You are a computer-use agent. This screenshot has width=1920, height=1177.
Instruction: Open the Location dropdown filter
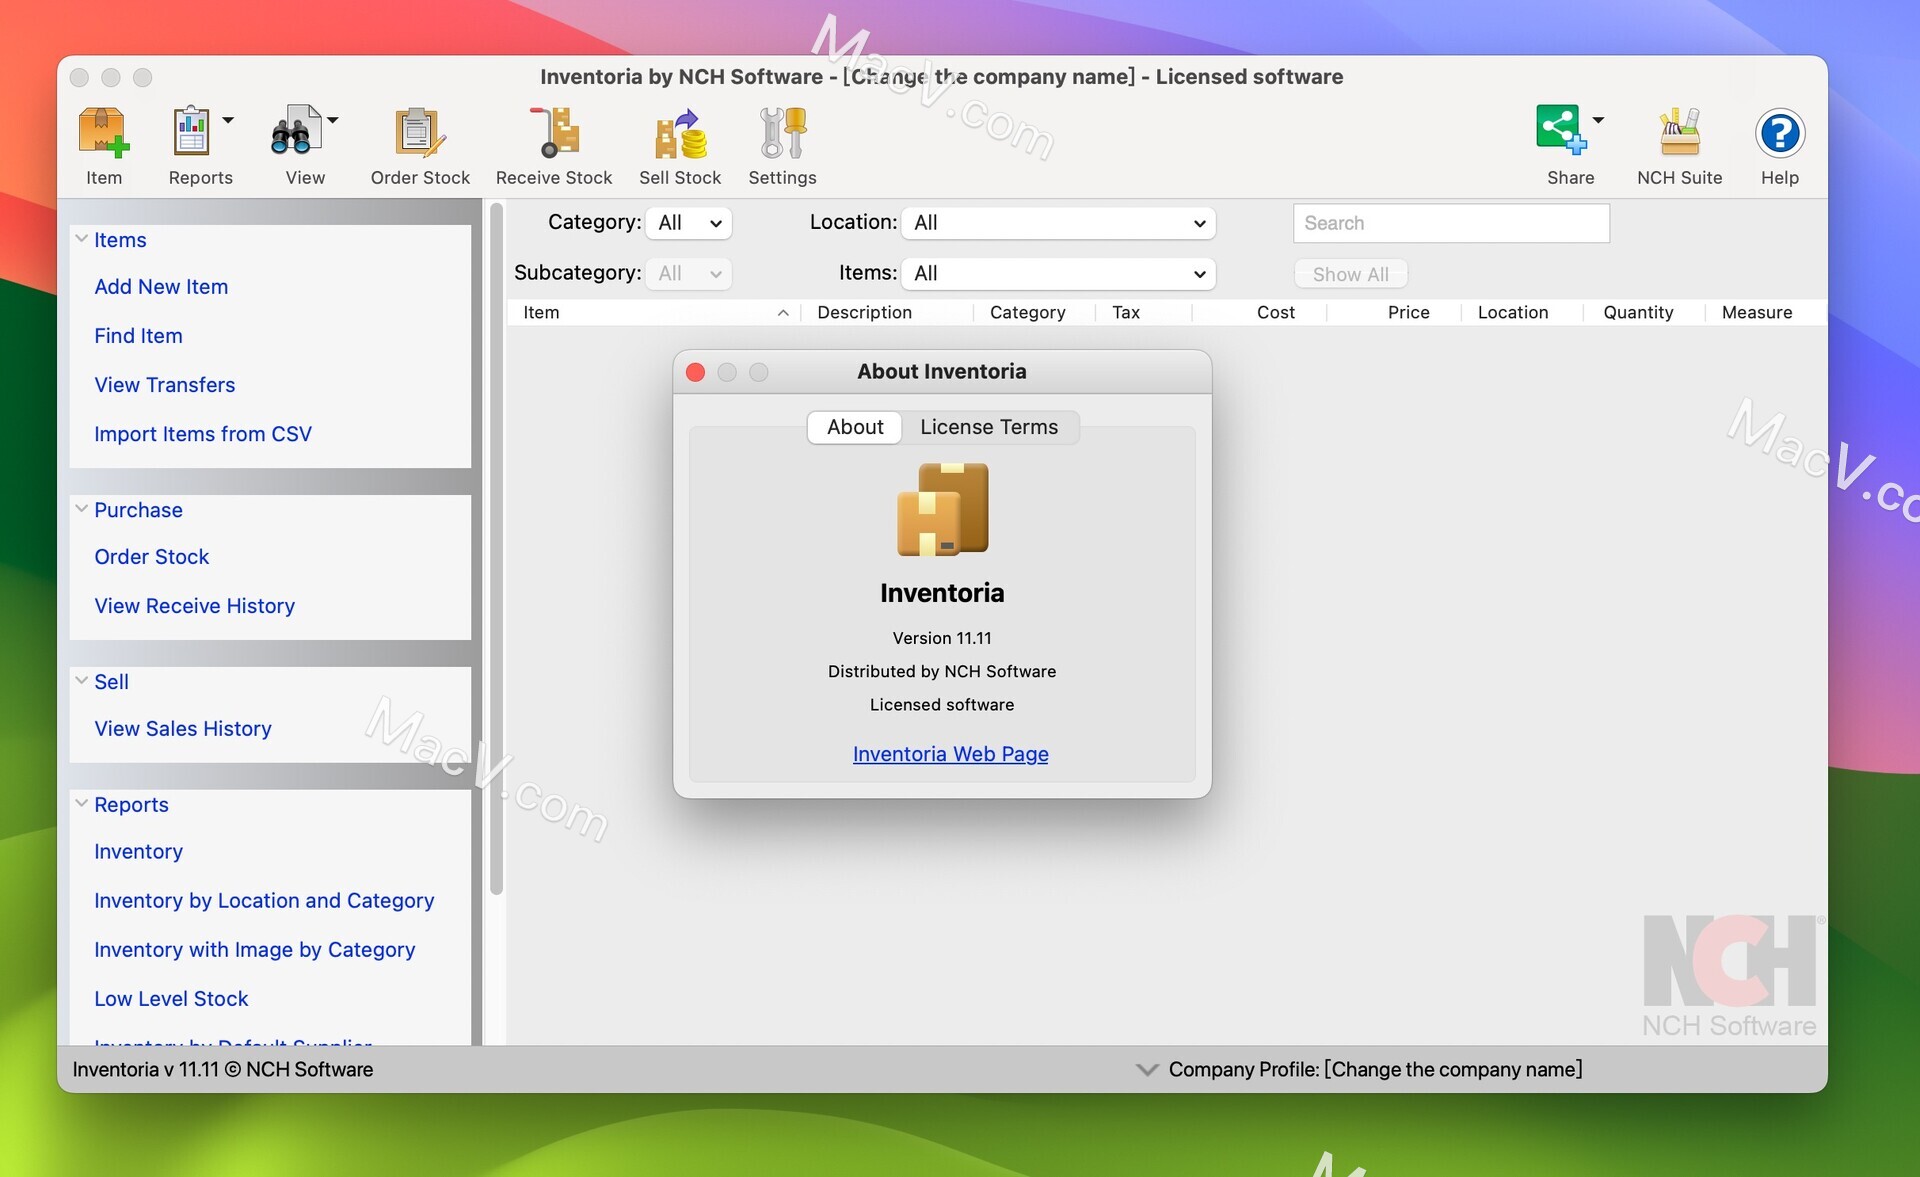(x=1055, y=221)
